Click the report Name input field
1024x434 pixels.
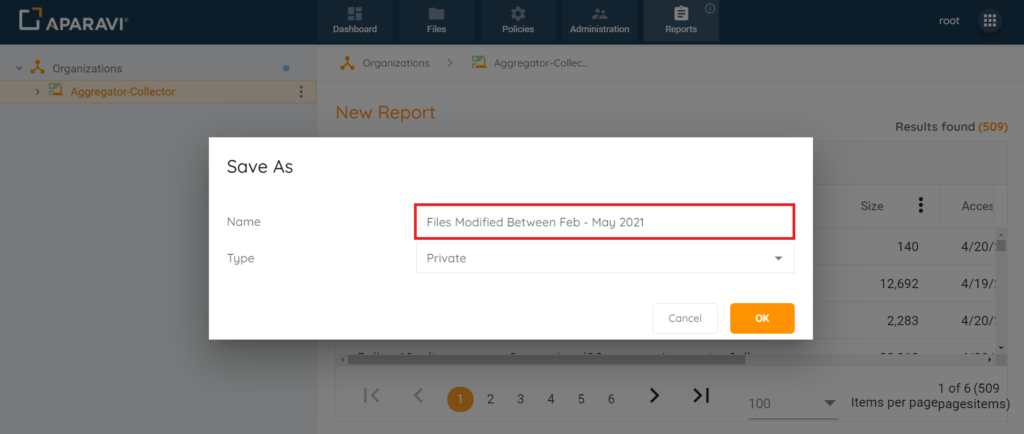point(605,222)
